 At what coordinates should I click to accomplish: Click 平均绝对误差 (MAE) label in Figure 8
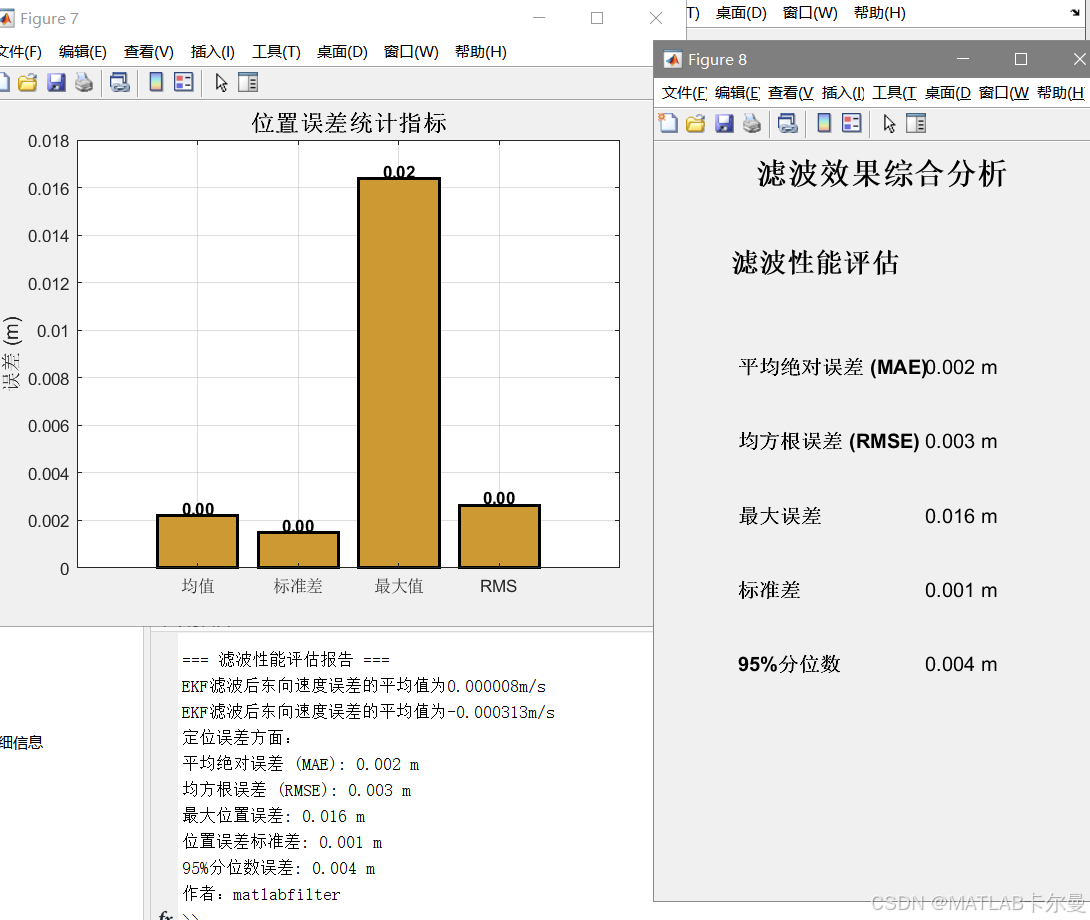click(x=832, y=366)
